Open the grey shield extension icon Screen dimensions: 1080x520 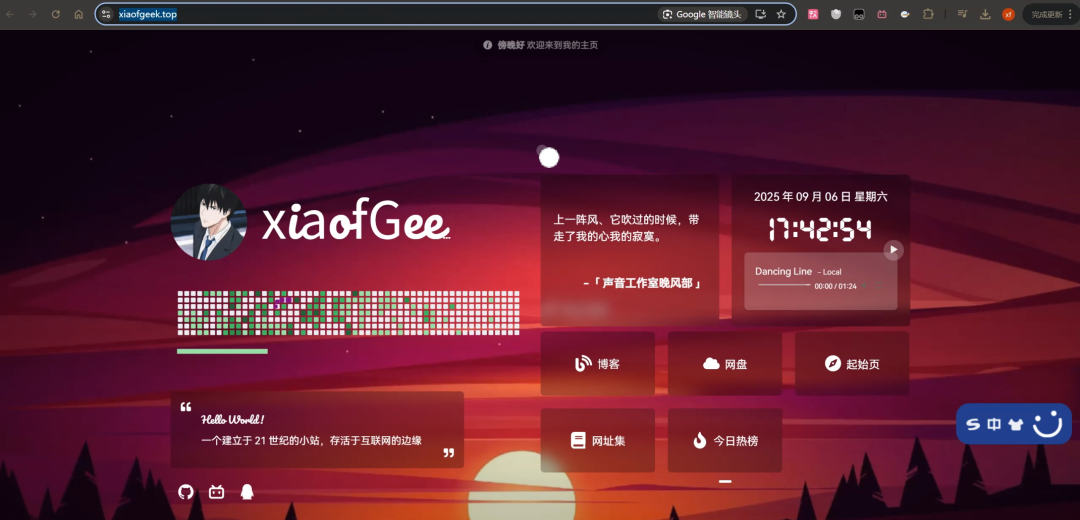tap(836, 14)
